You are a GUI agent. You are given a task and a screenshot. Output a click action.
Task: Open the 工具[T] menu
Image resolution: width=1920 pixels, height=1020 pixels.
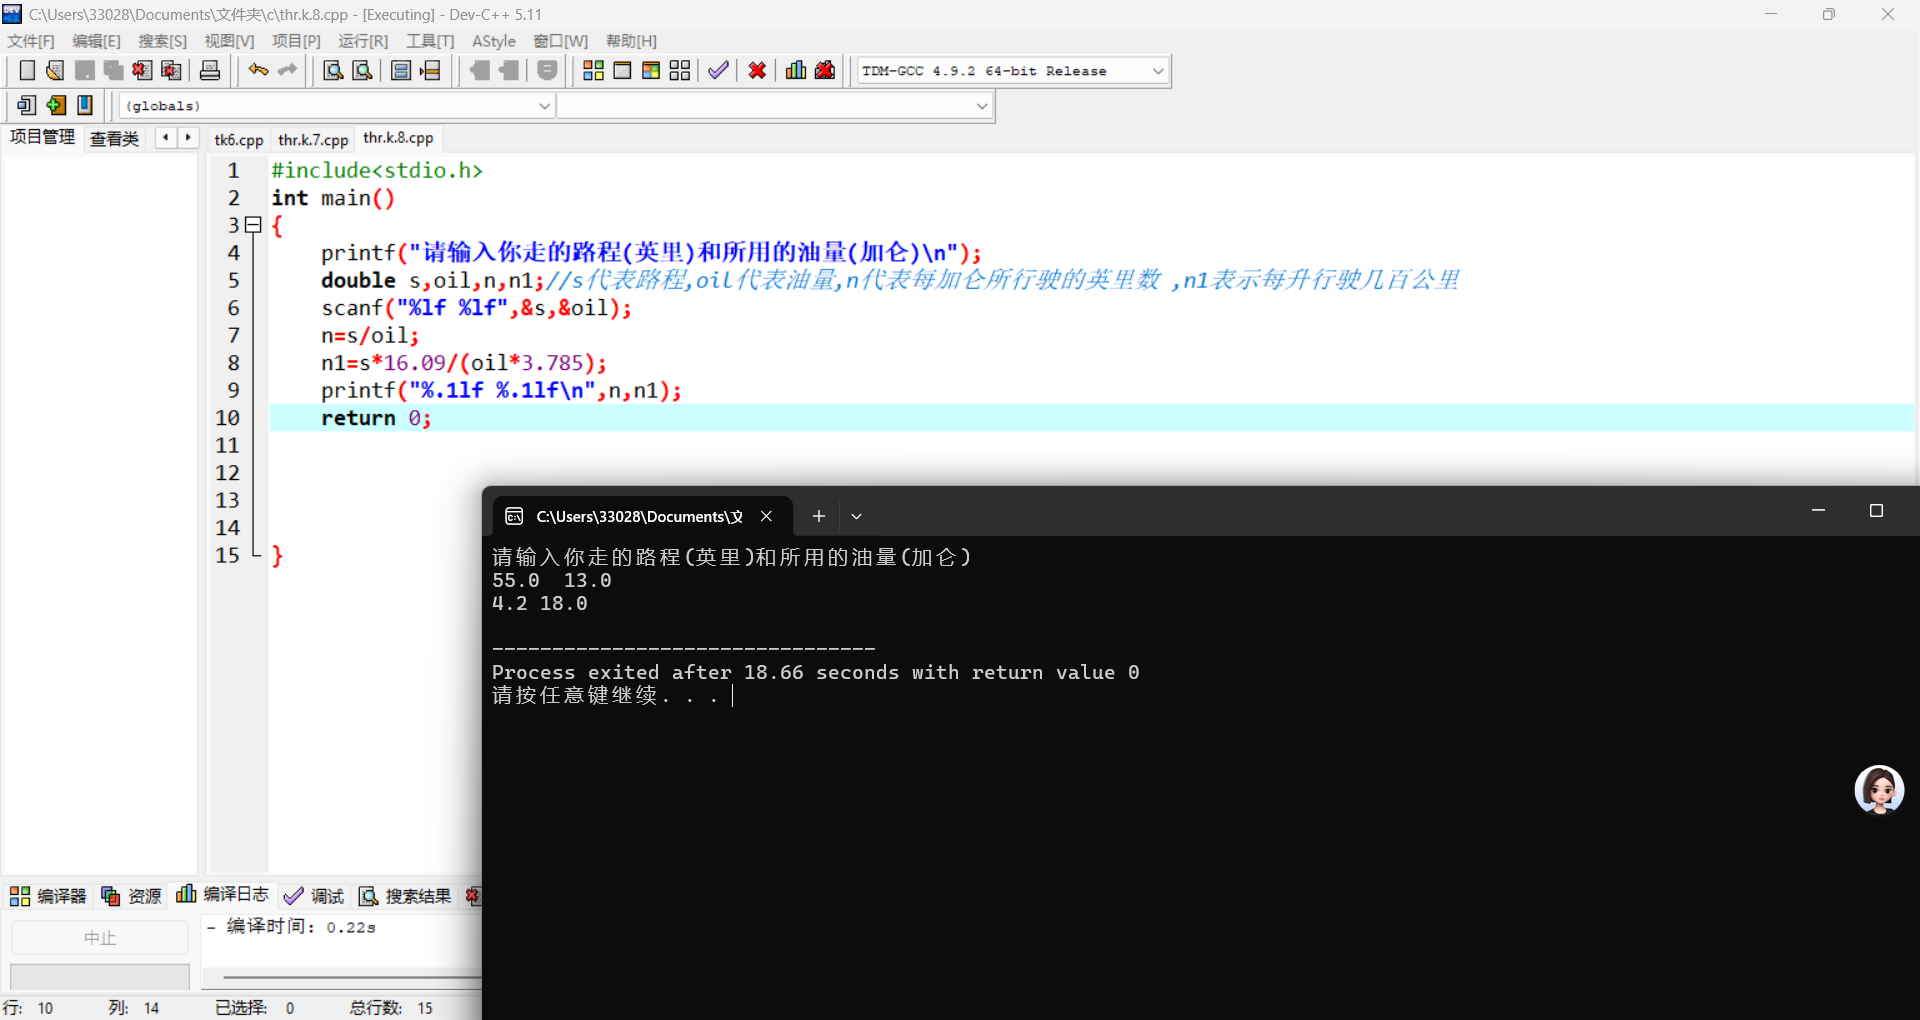(430, 41)
